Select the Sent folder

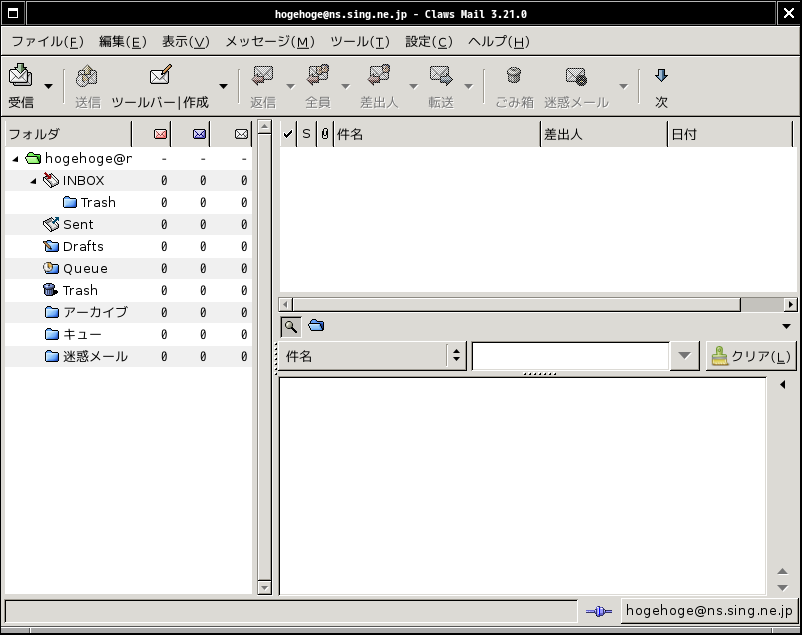[x=128, y=225]
